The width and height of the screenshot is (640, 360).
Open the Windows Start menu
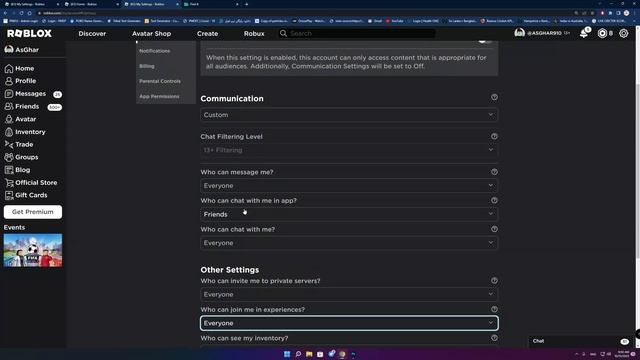[x=287, y=354]
